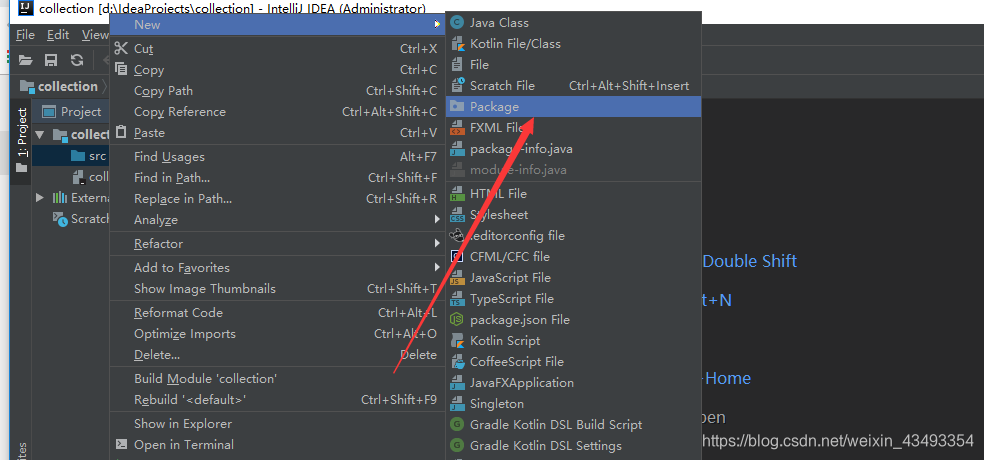This screenshot has height=460, width=984.
Task: Open the Add to Favorites submenu
Action: coord(277,267)
